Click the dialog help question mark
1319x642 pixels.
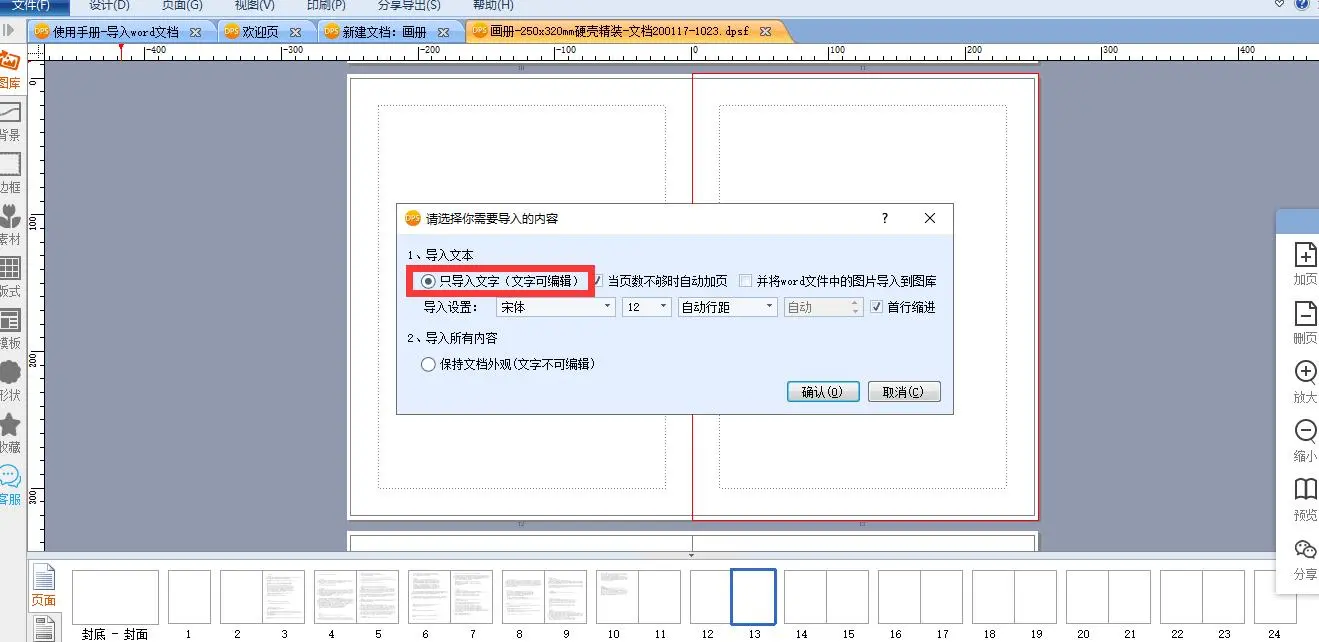coord(885,218)
